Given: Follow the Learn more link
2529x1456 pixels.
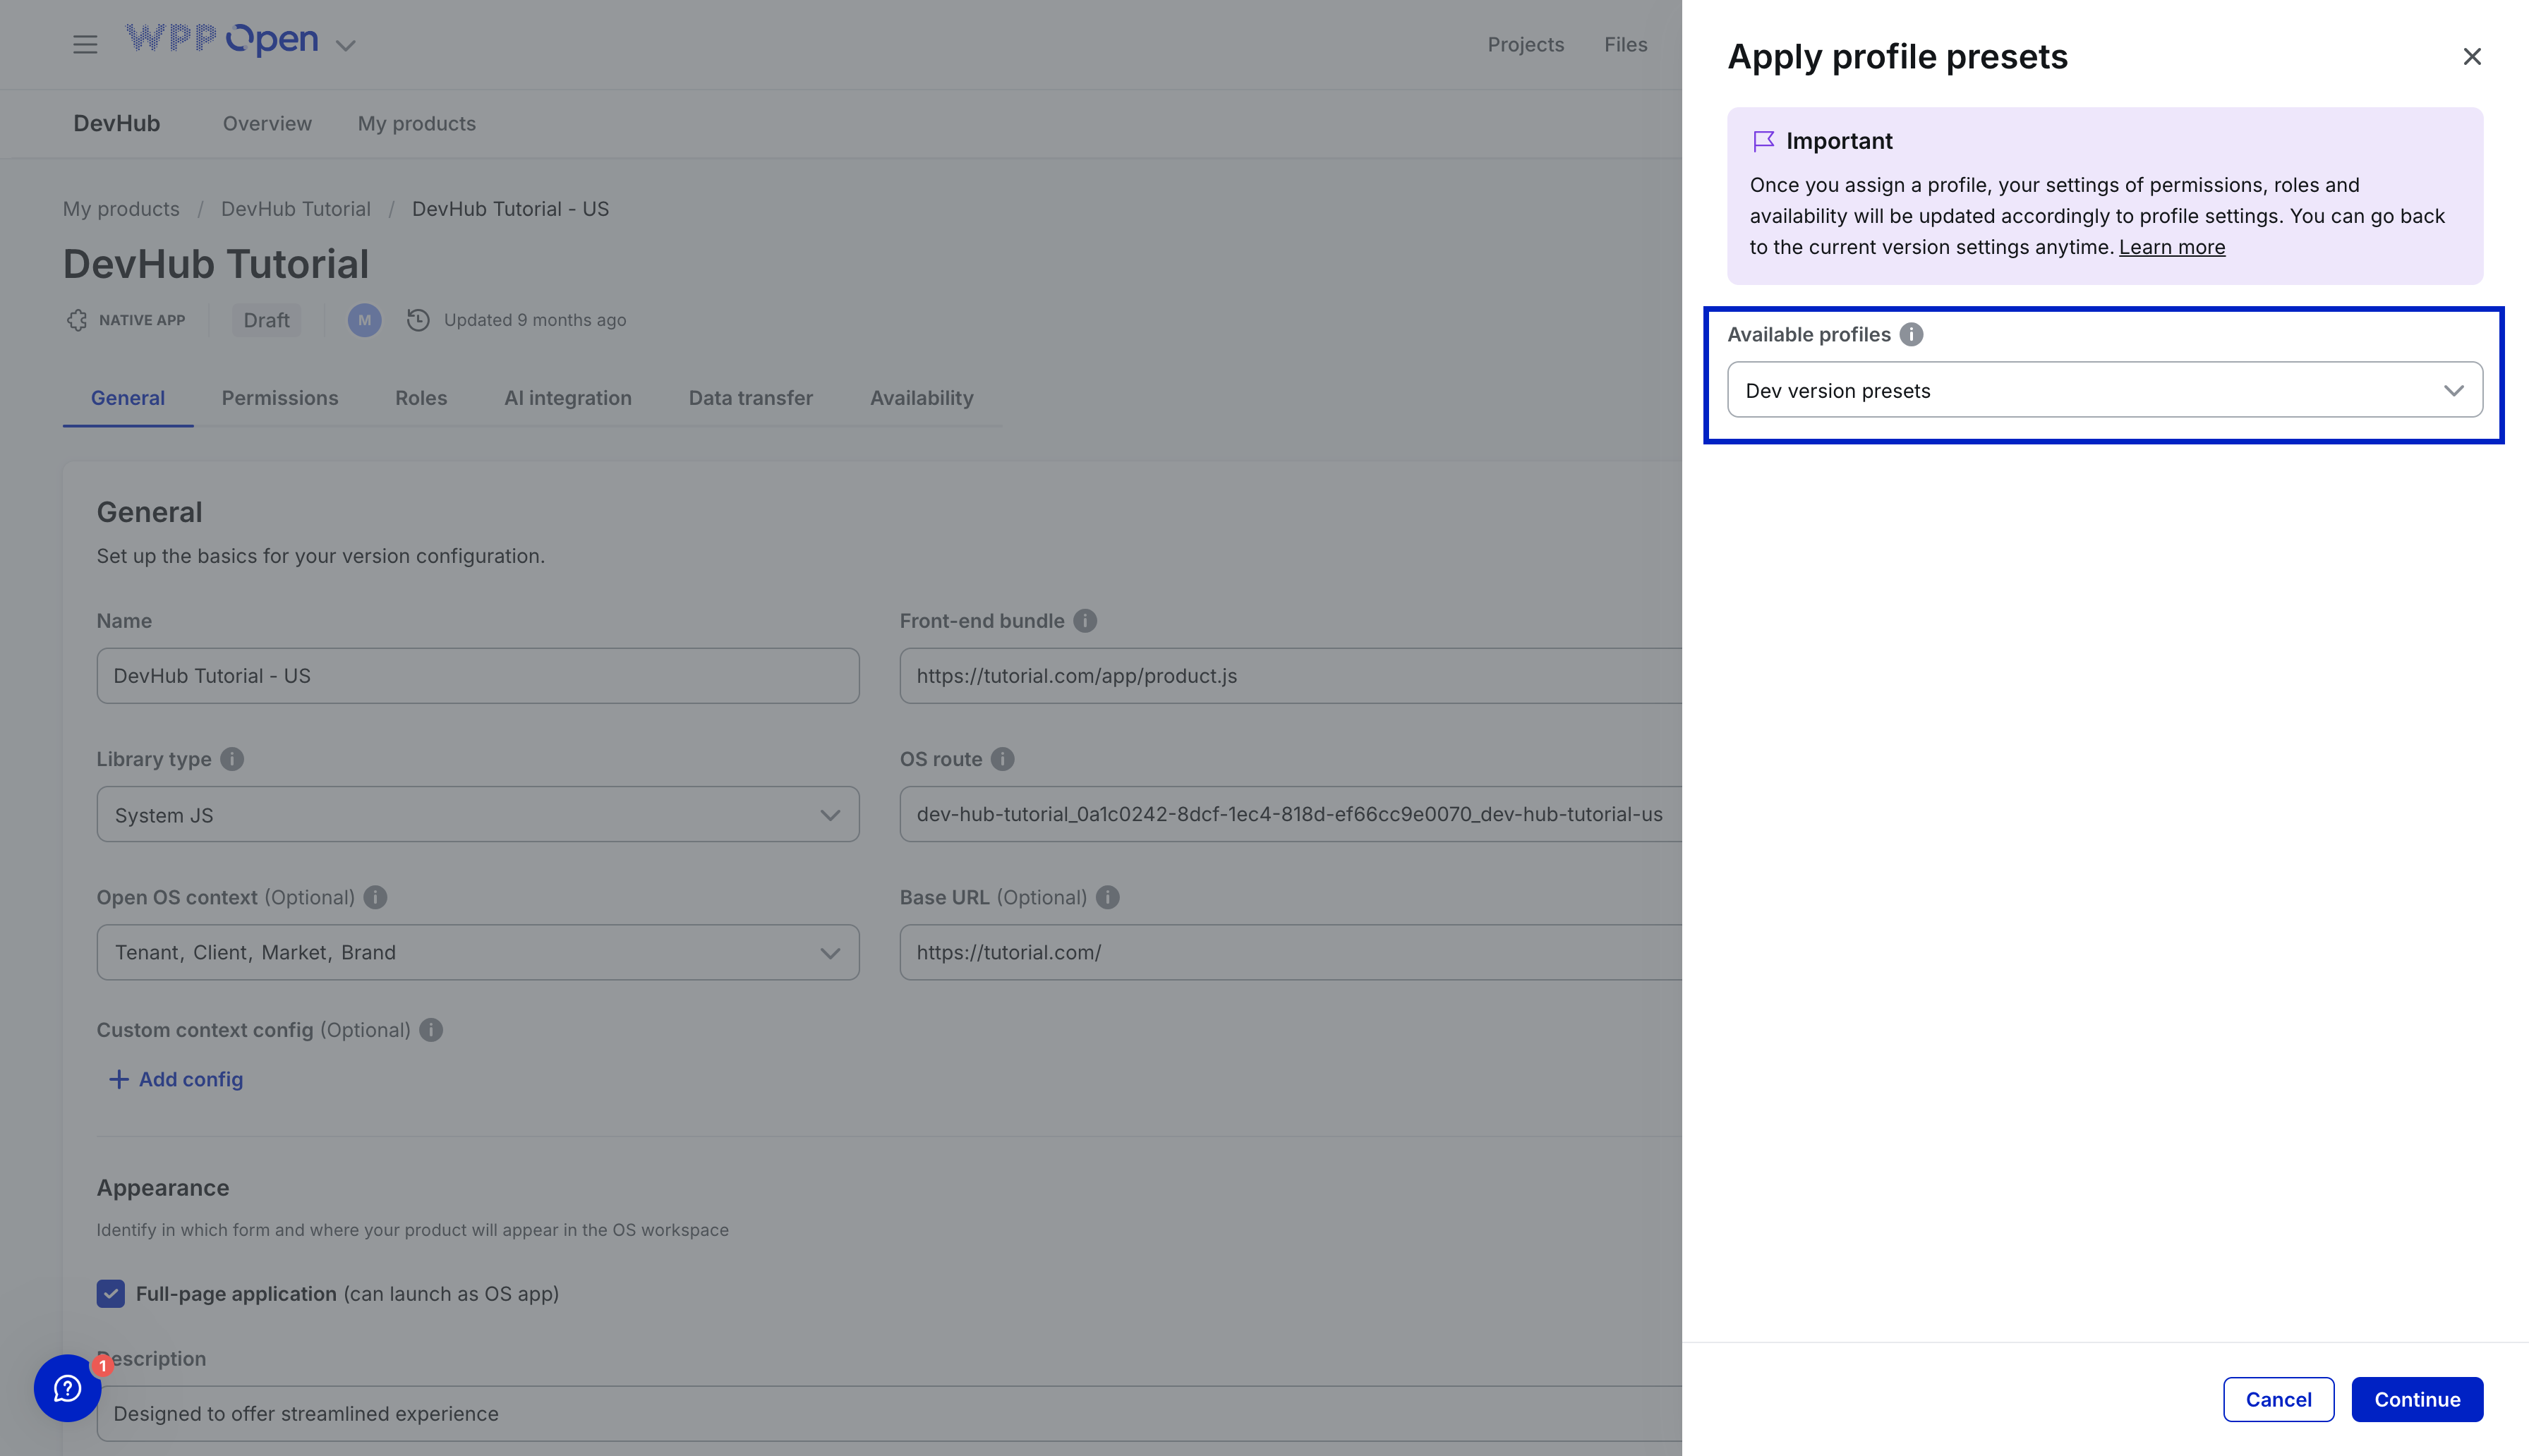Looking at the screenshot, I should coord(2171,247).
